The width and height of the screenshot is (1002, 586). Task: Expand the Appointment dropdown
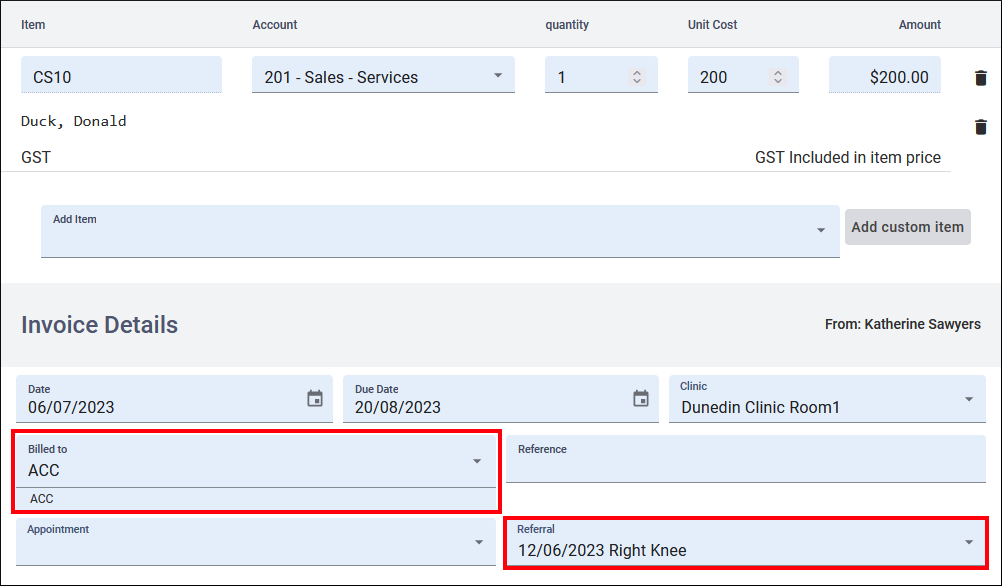478,542
